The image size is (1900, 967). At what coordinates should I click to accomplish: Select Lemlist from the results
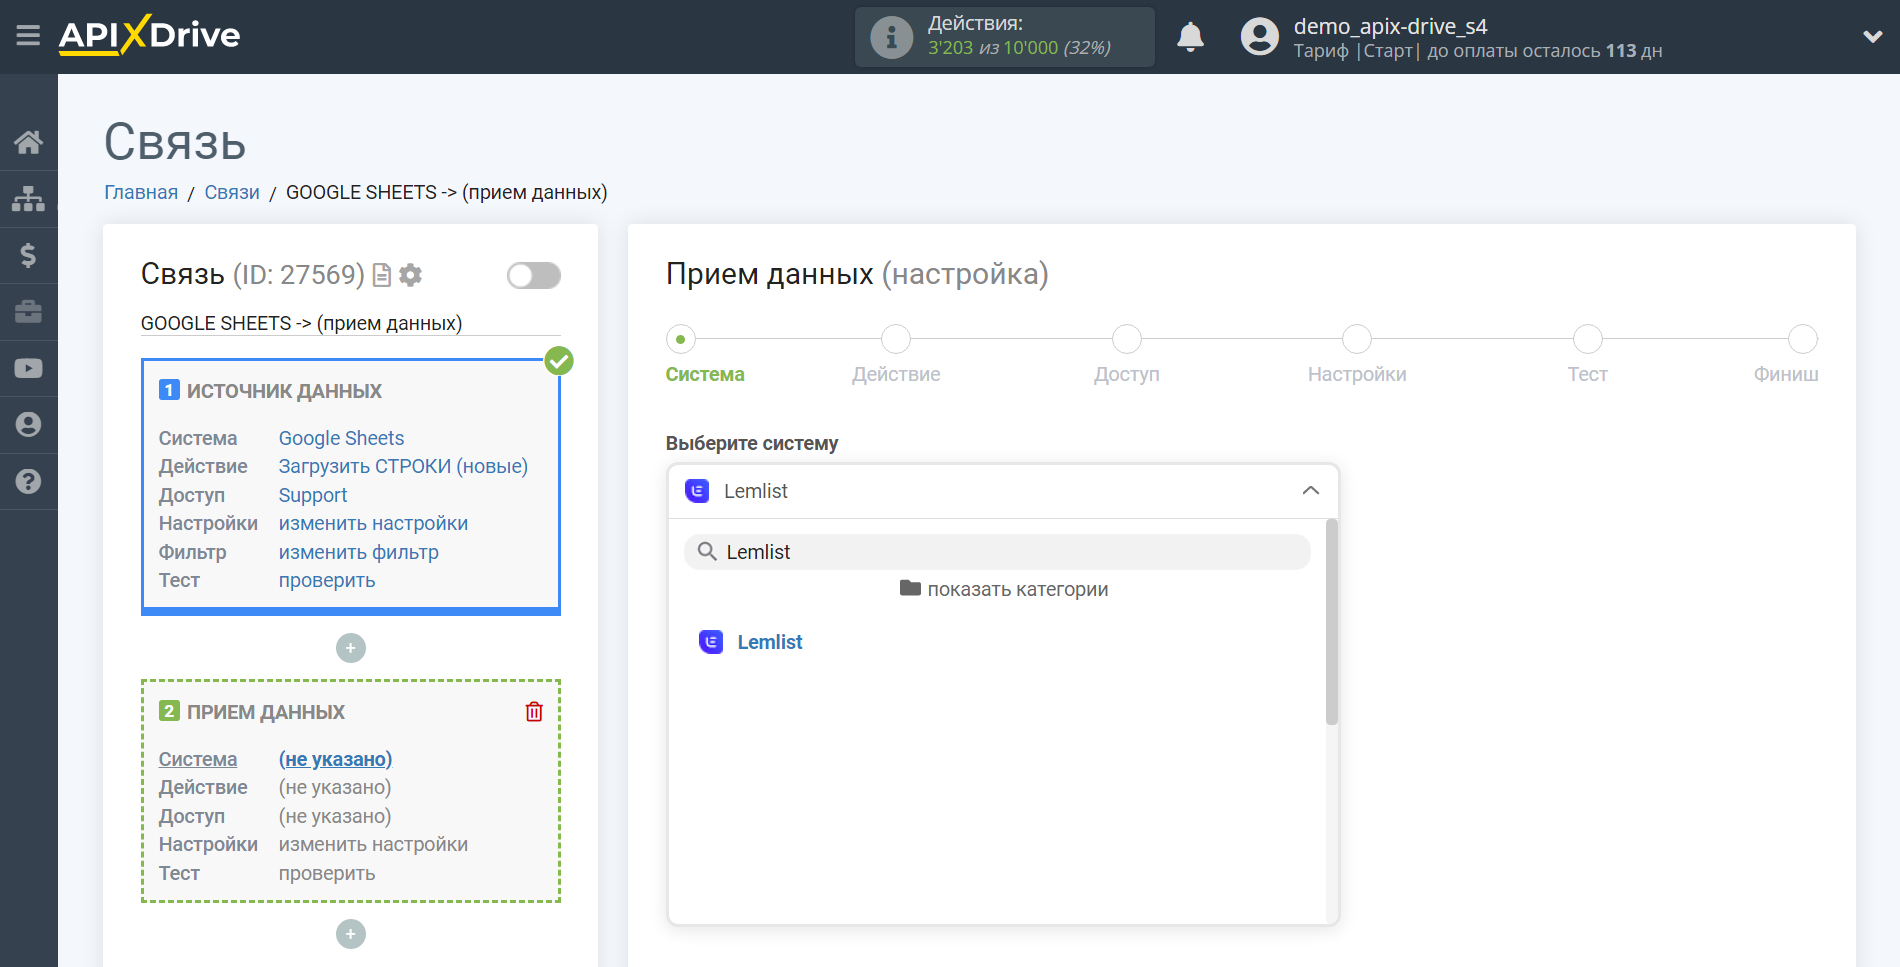tap(770, 642)
